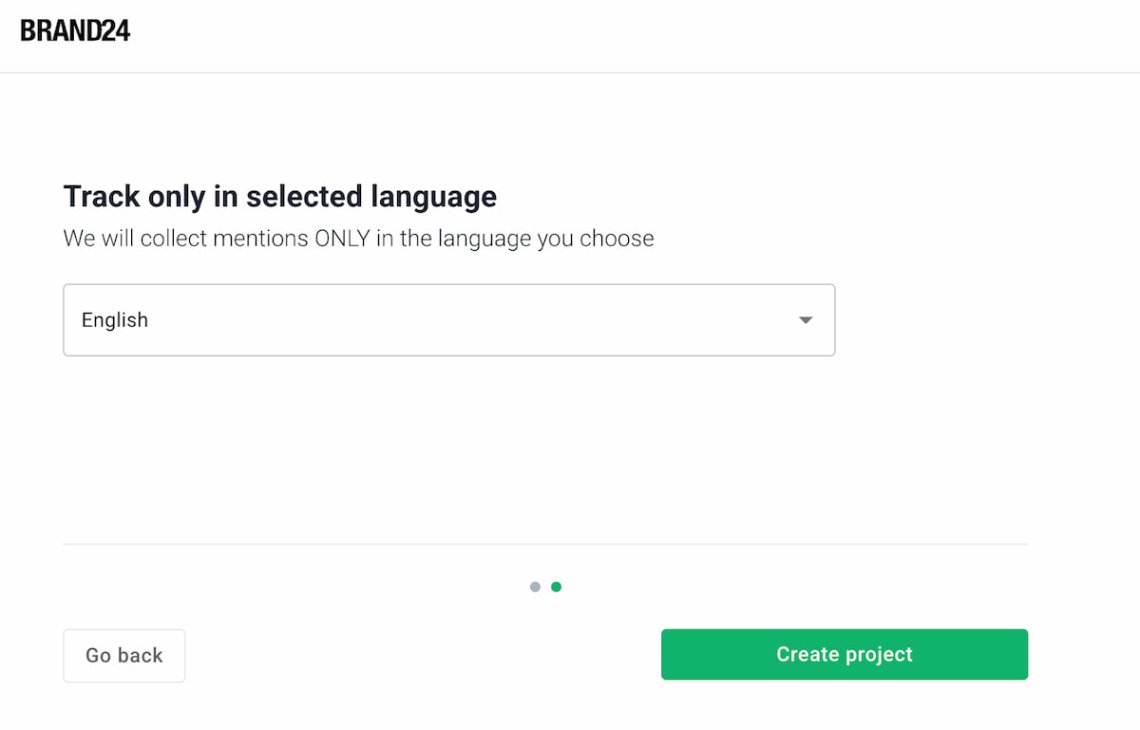Click the top header bar beside BRAND24
Screen dimensions: 1140x730
pyautogui.click(x=633, y=36)
